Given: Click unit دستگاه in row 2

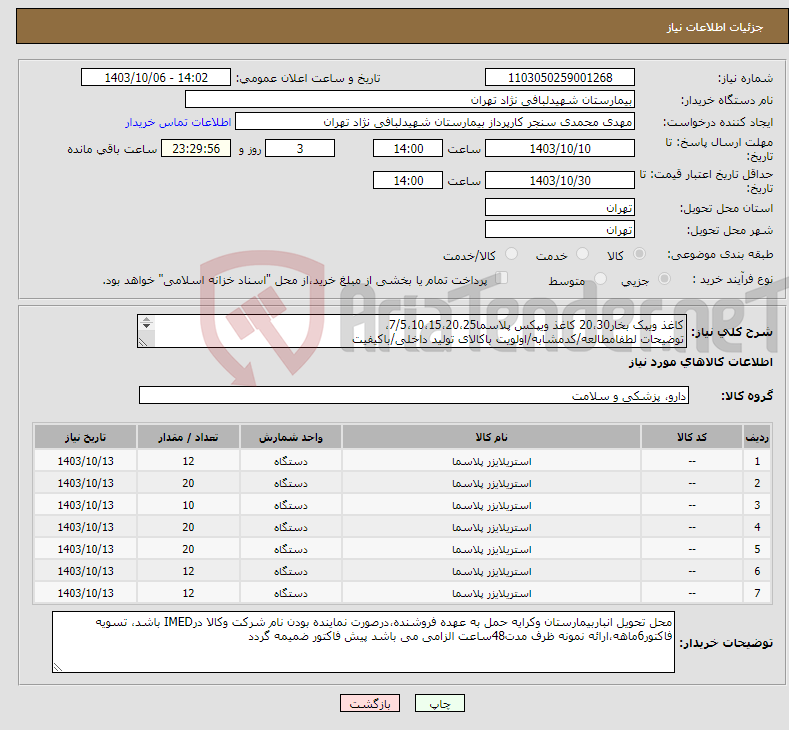Looking at the screenshot, I should pos(291,483).
